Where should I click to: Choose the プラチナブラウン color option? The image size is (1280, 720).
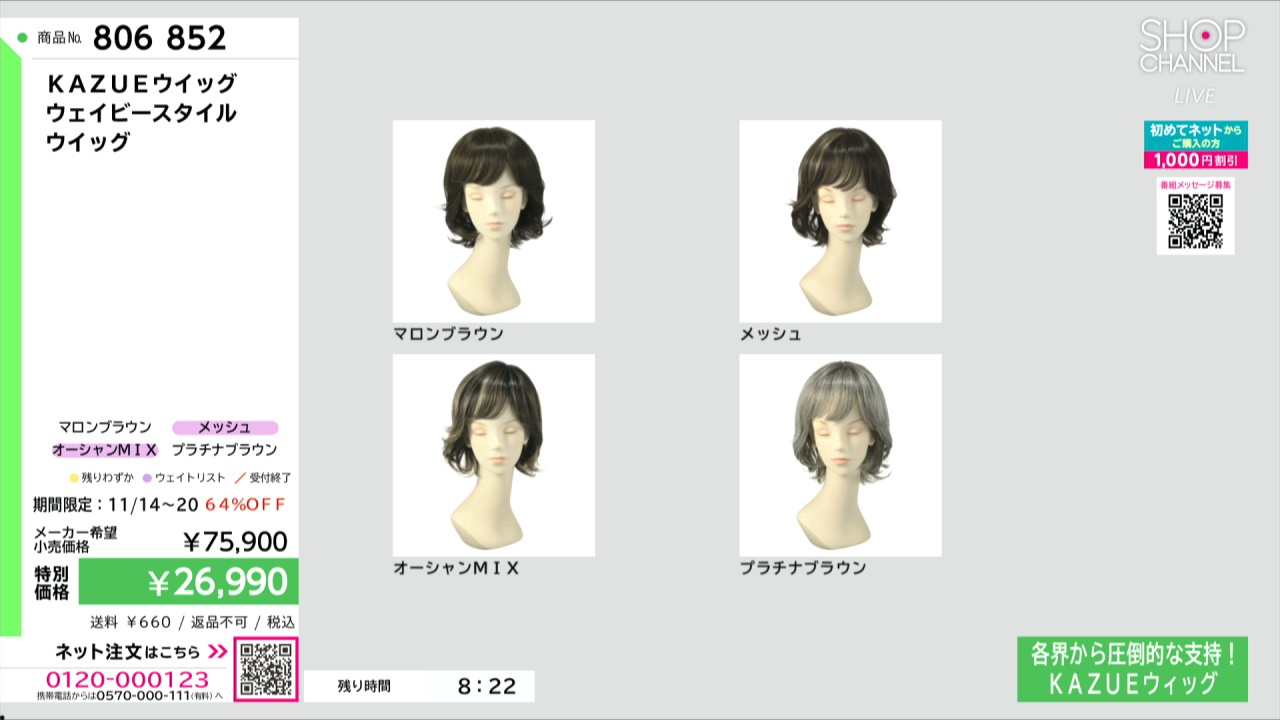(224, 450)
